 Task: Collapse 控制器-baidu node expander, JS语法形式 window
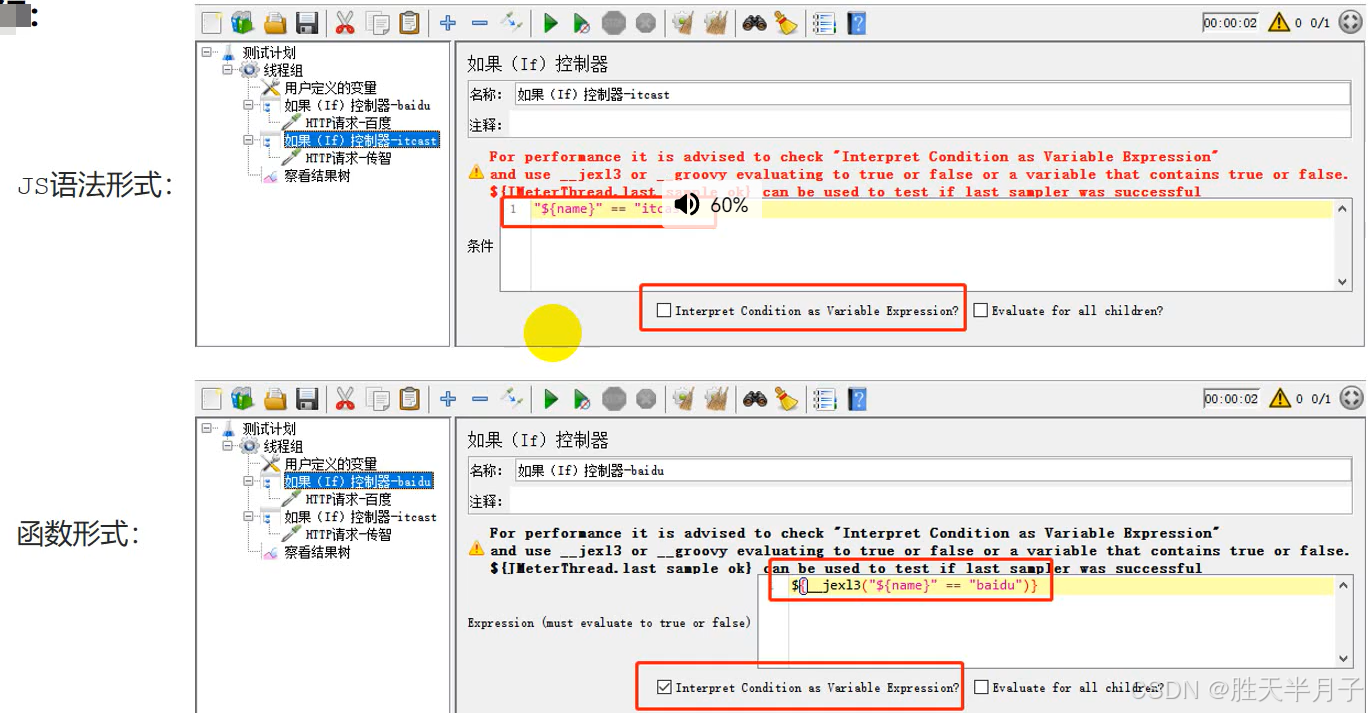(249, 105)
